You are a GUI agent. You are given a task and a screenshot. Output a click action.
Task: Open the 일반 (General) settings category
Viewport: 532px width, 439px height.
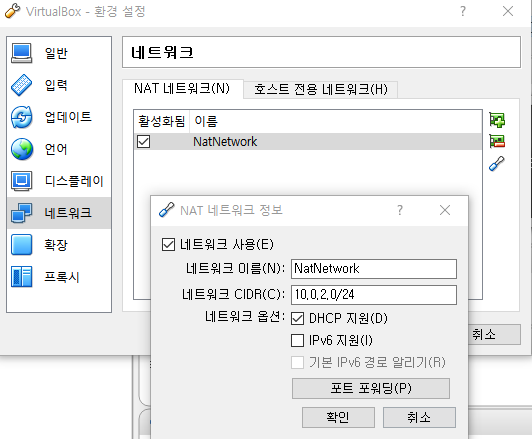coord(59,53)
